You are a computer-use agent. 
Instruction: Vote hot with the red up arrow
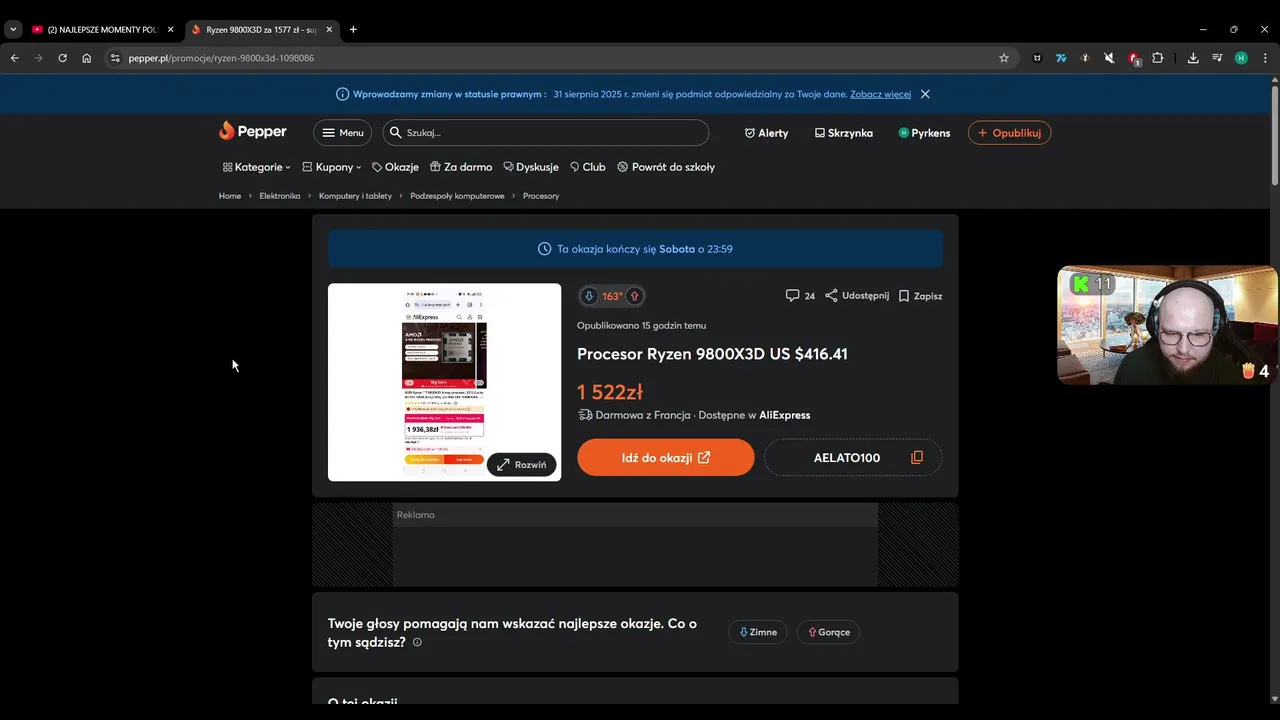(634, 296)
